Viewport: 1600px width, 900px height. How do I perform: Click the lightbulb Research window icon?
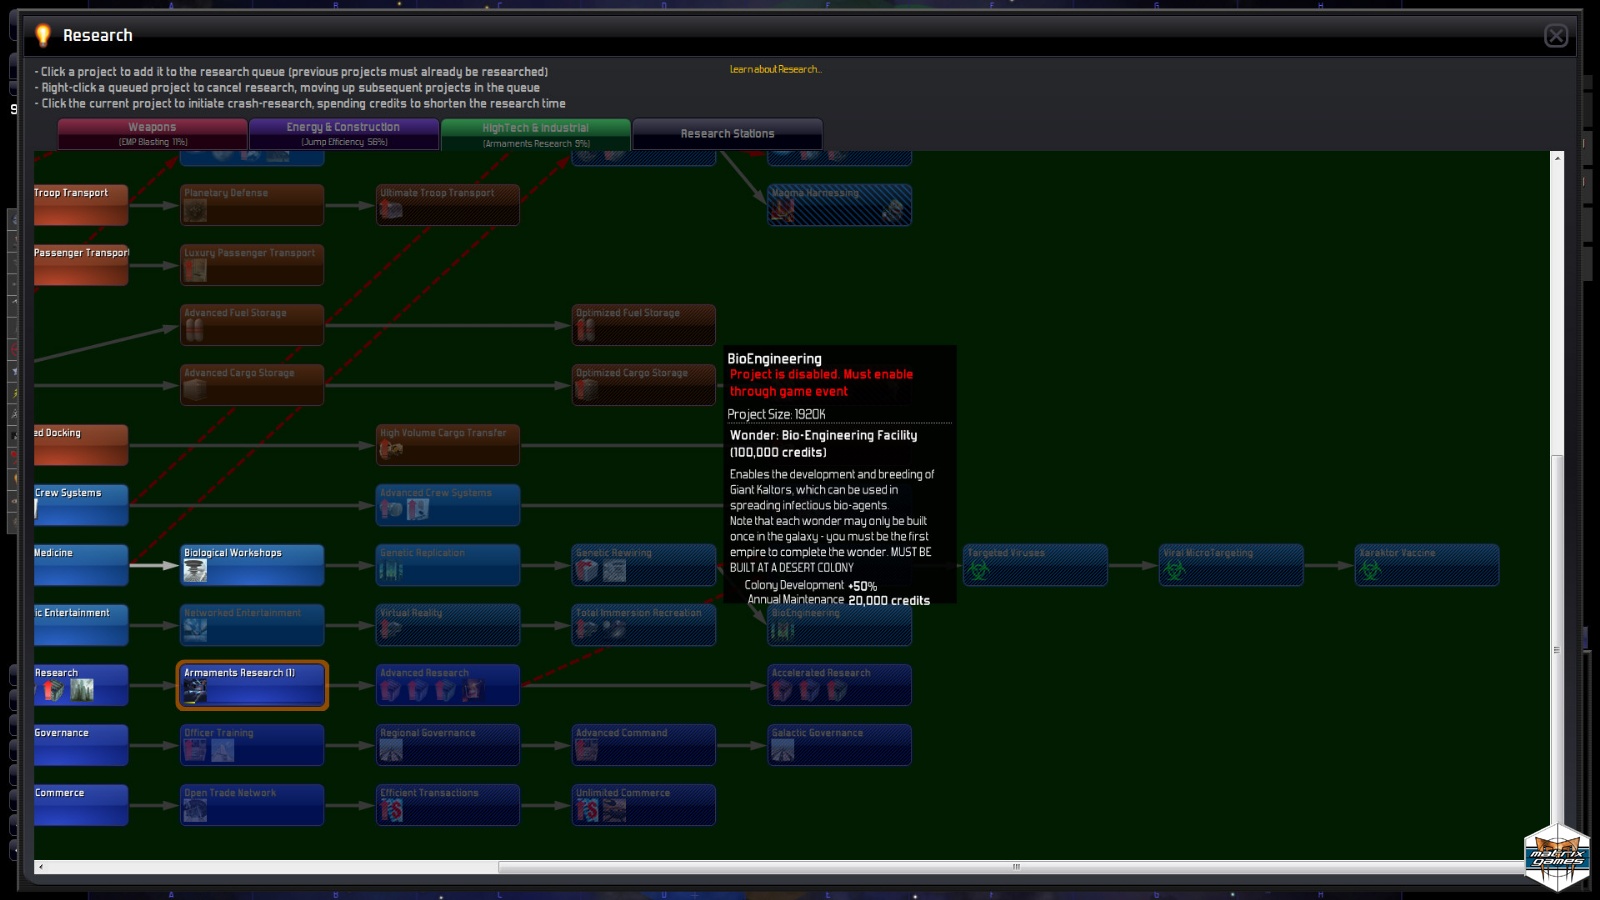click(43, 36)
